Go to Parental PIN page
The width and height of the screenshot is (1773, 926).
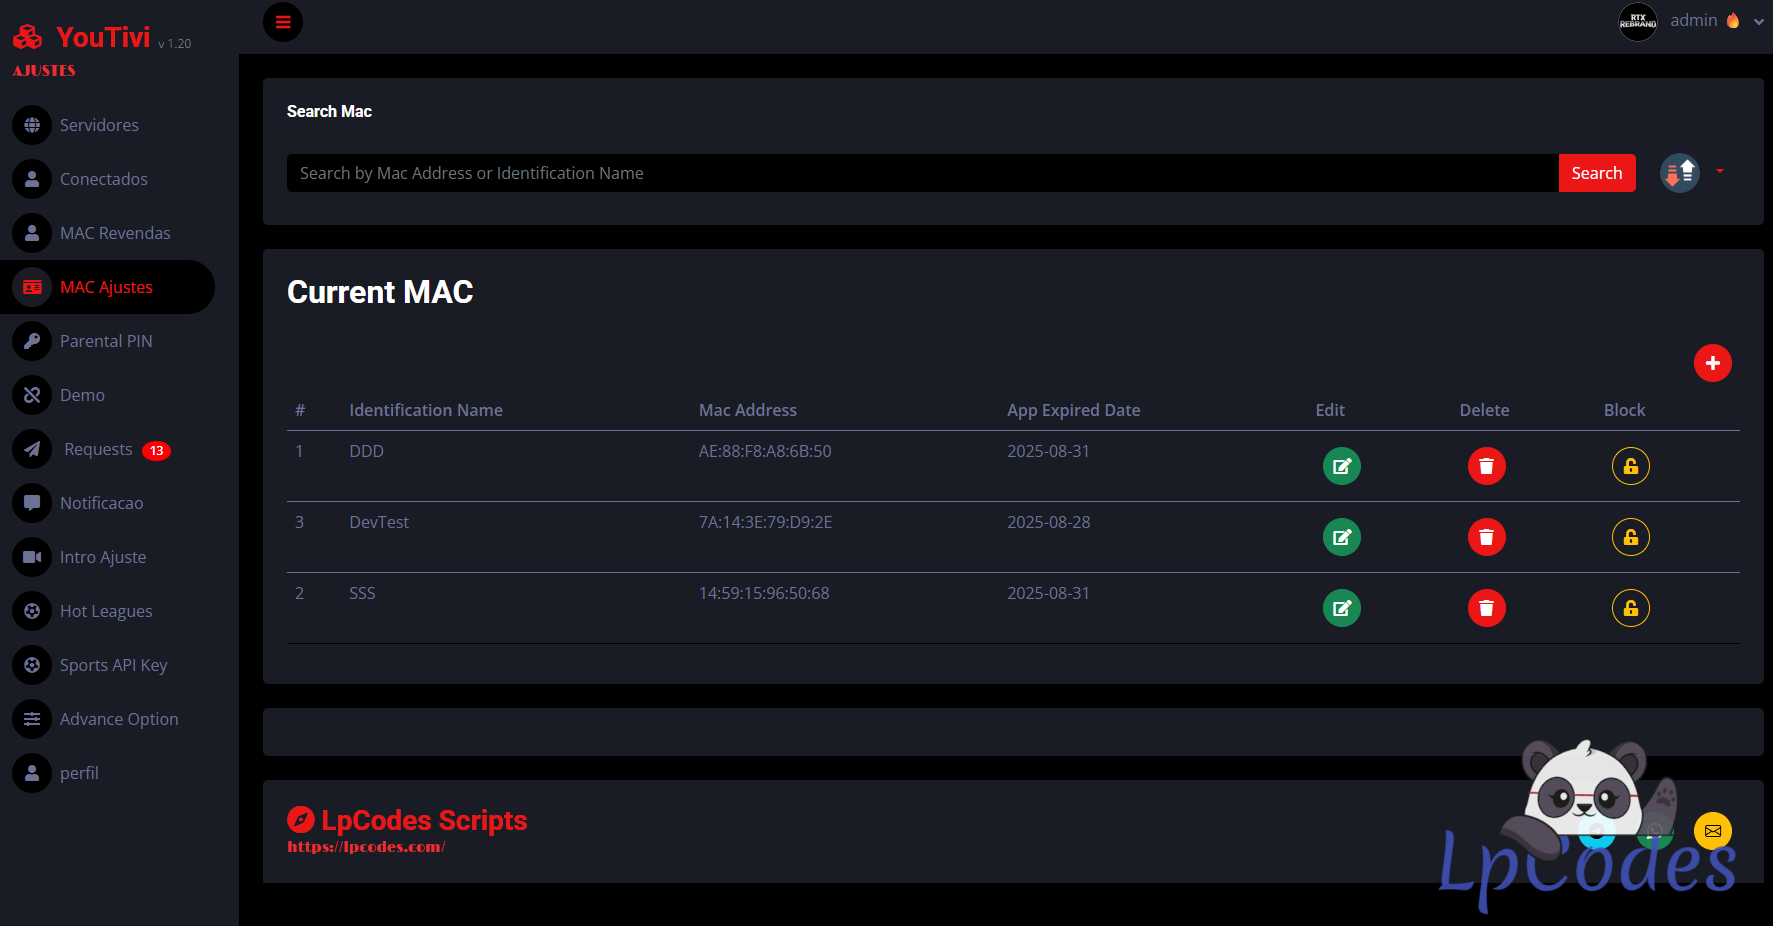point(106,341)
